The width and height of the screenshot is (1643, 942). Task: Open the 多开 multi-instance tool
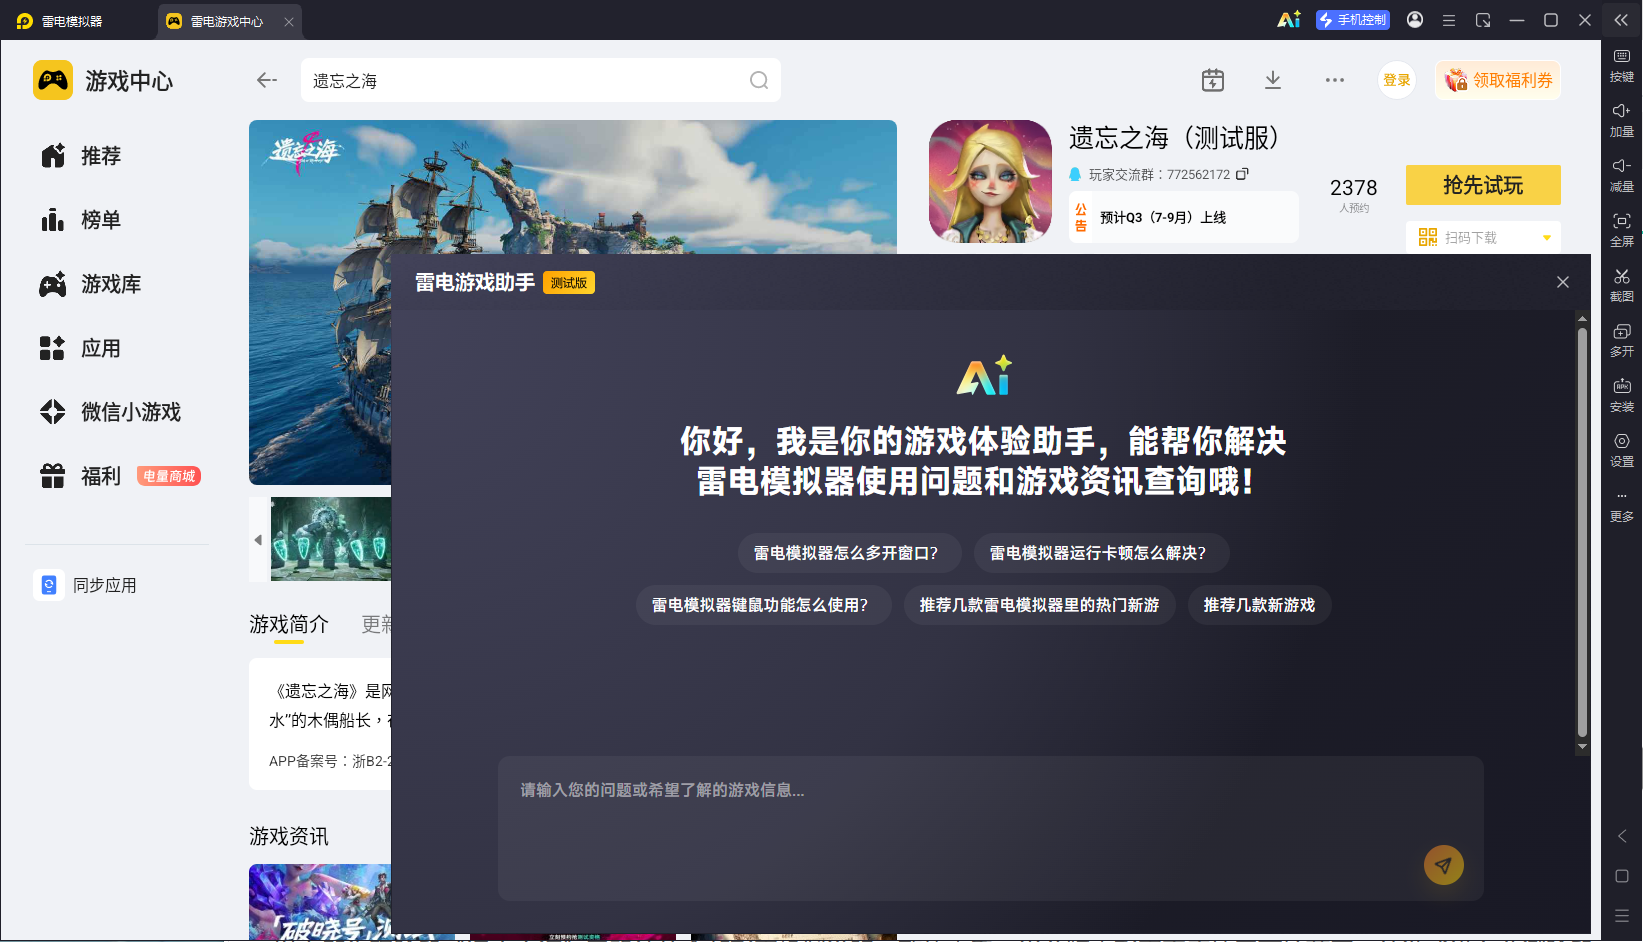[x=1622, y=340]
